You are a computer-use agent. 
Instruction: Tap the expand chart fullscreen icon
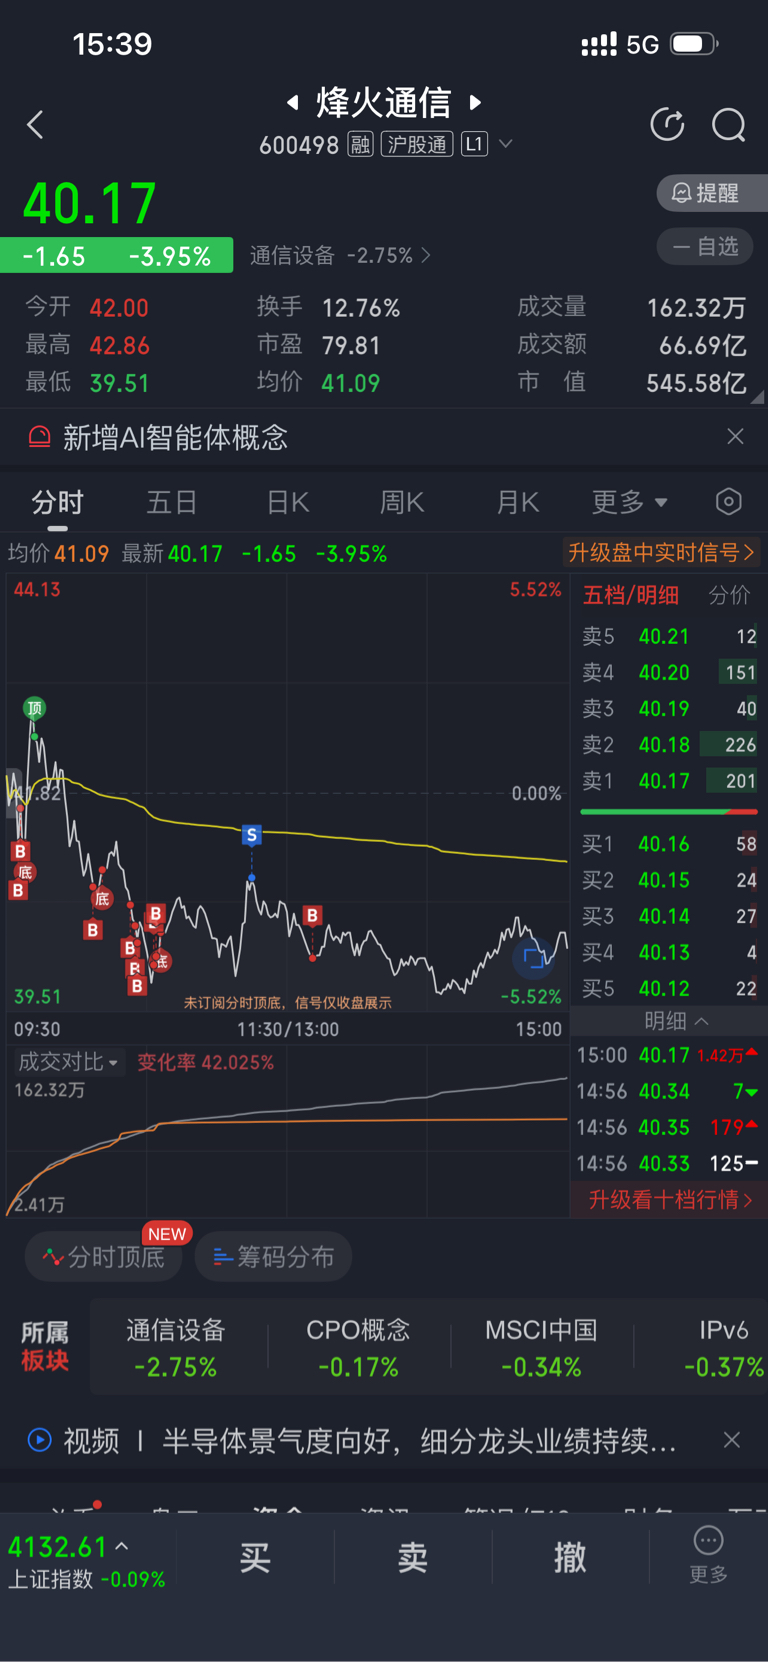(x=533, y=959)
